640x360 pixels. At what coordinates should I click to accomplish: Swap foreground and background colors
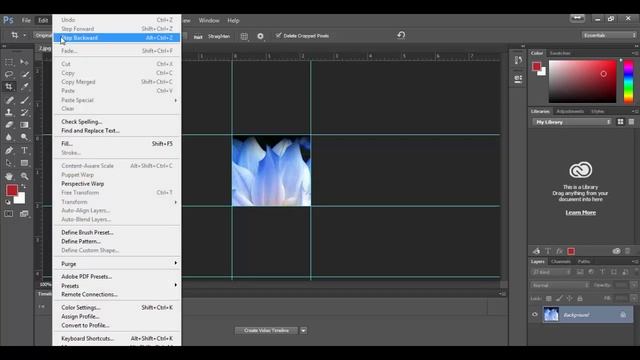[23, 187]
